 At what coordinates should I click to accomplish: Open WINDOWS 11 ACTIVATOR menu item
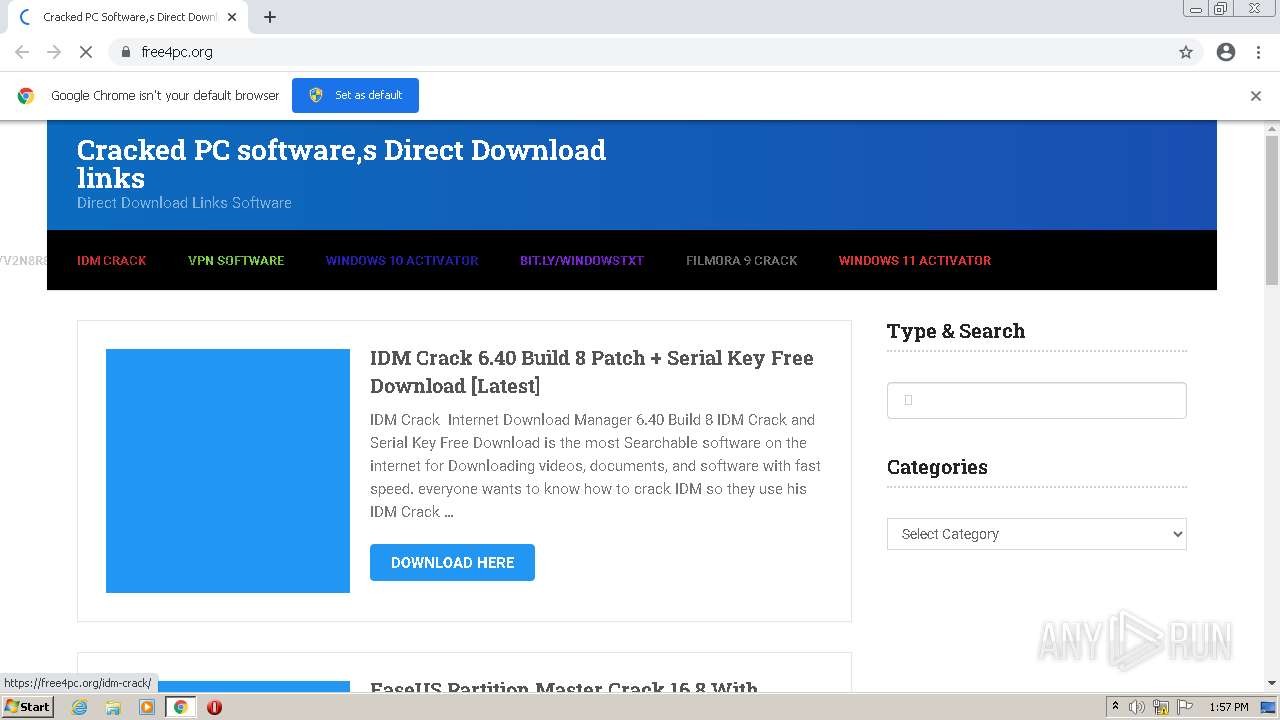915,260
